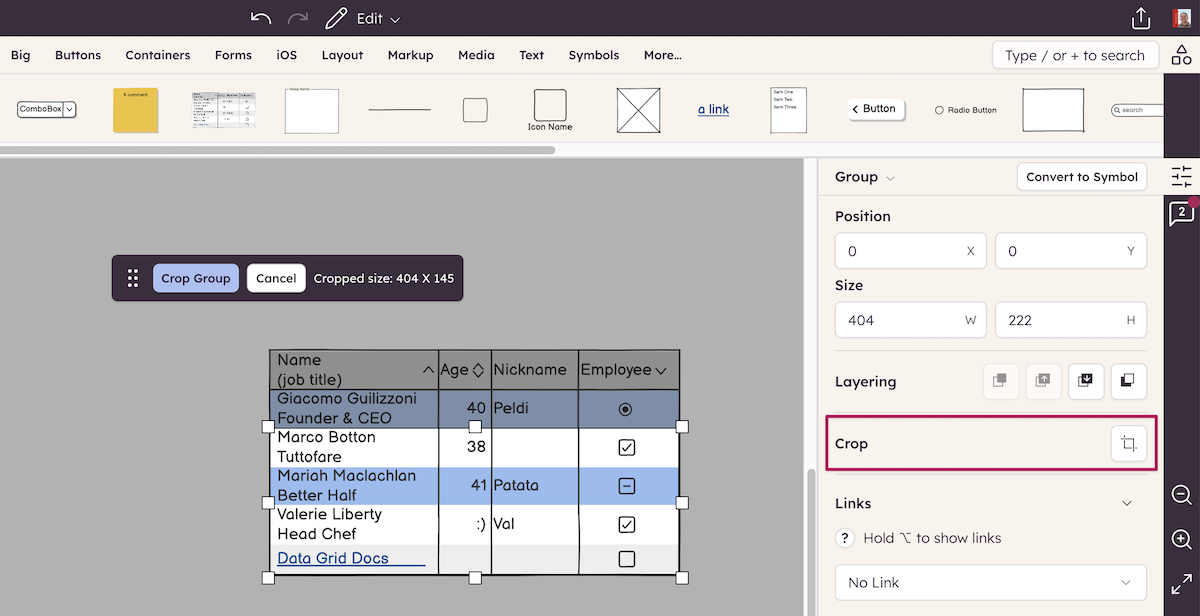Open the UI Library shapes icon top right

point(1181,55)
